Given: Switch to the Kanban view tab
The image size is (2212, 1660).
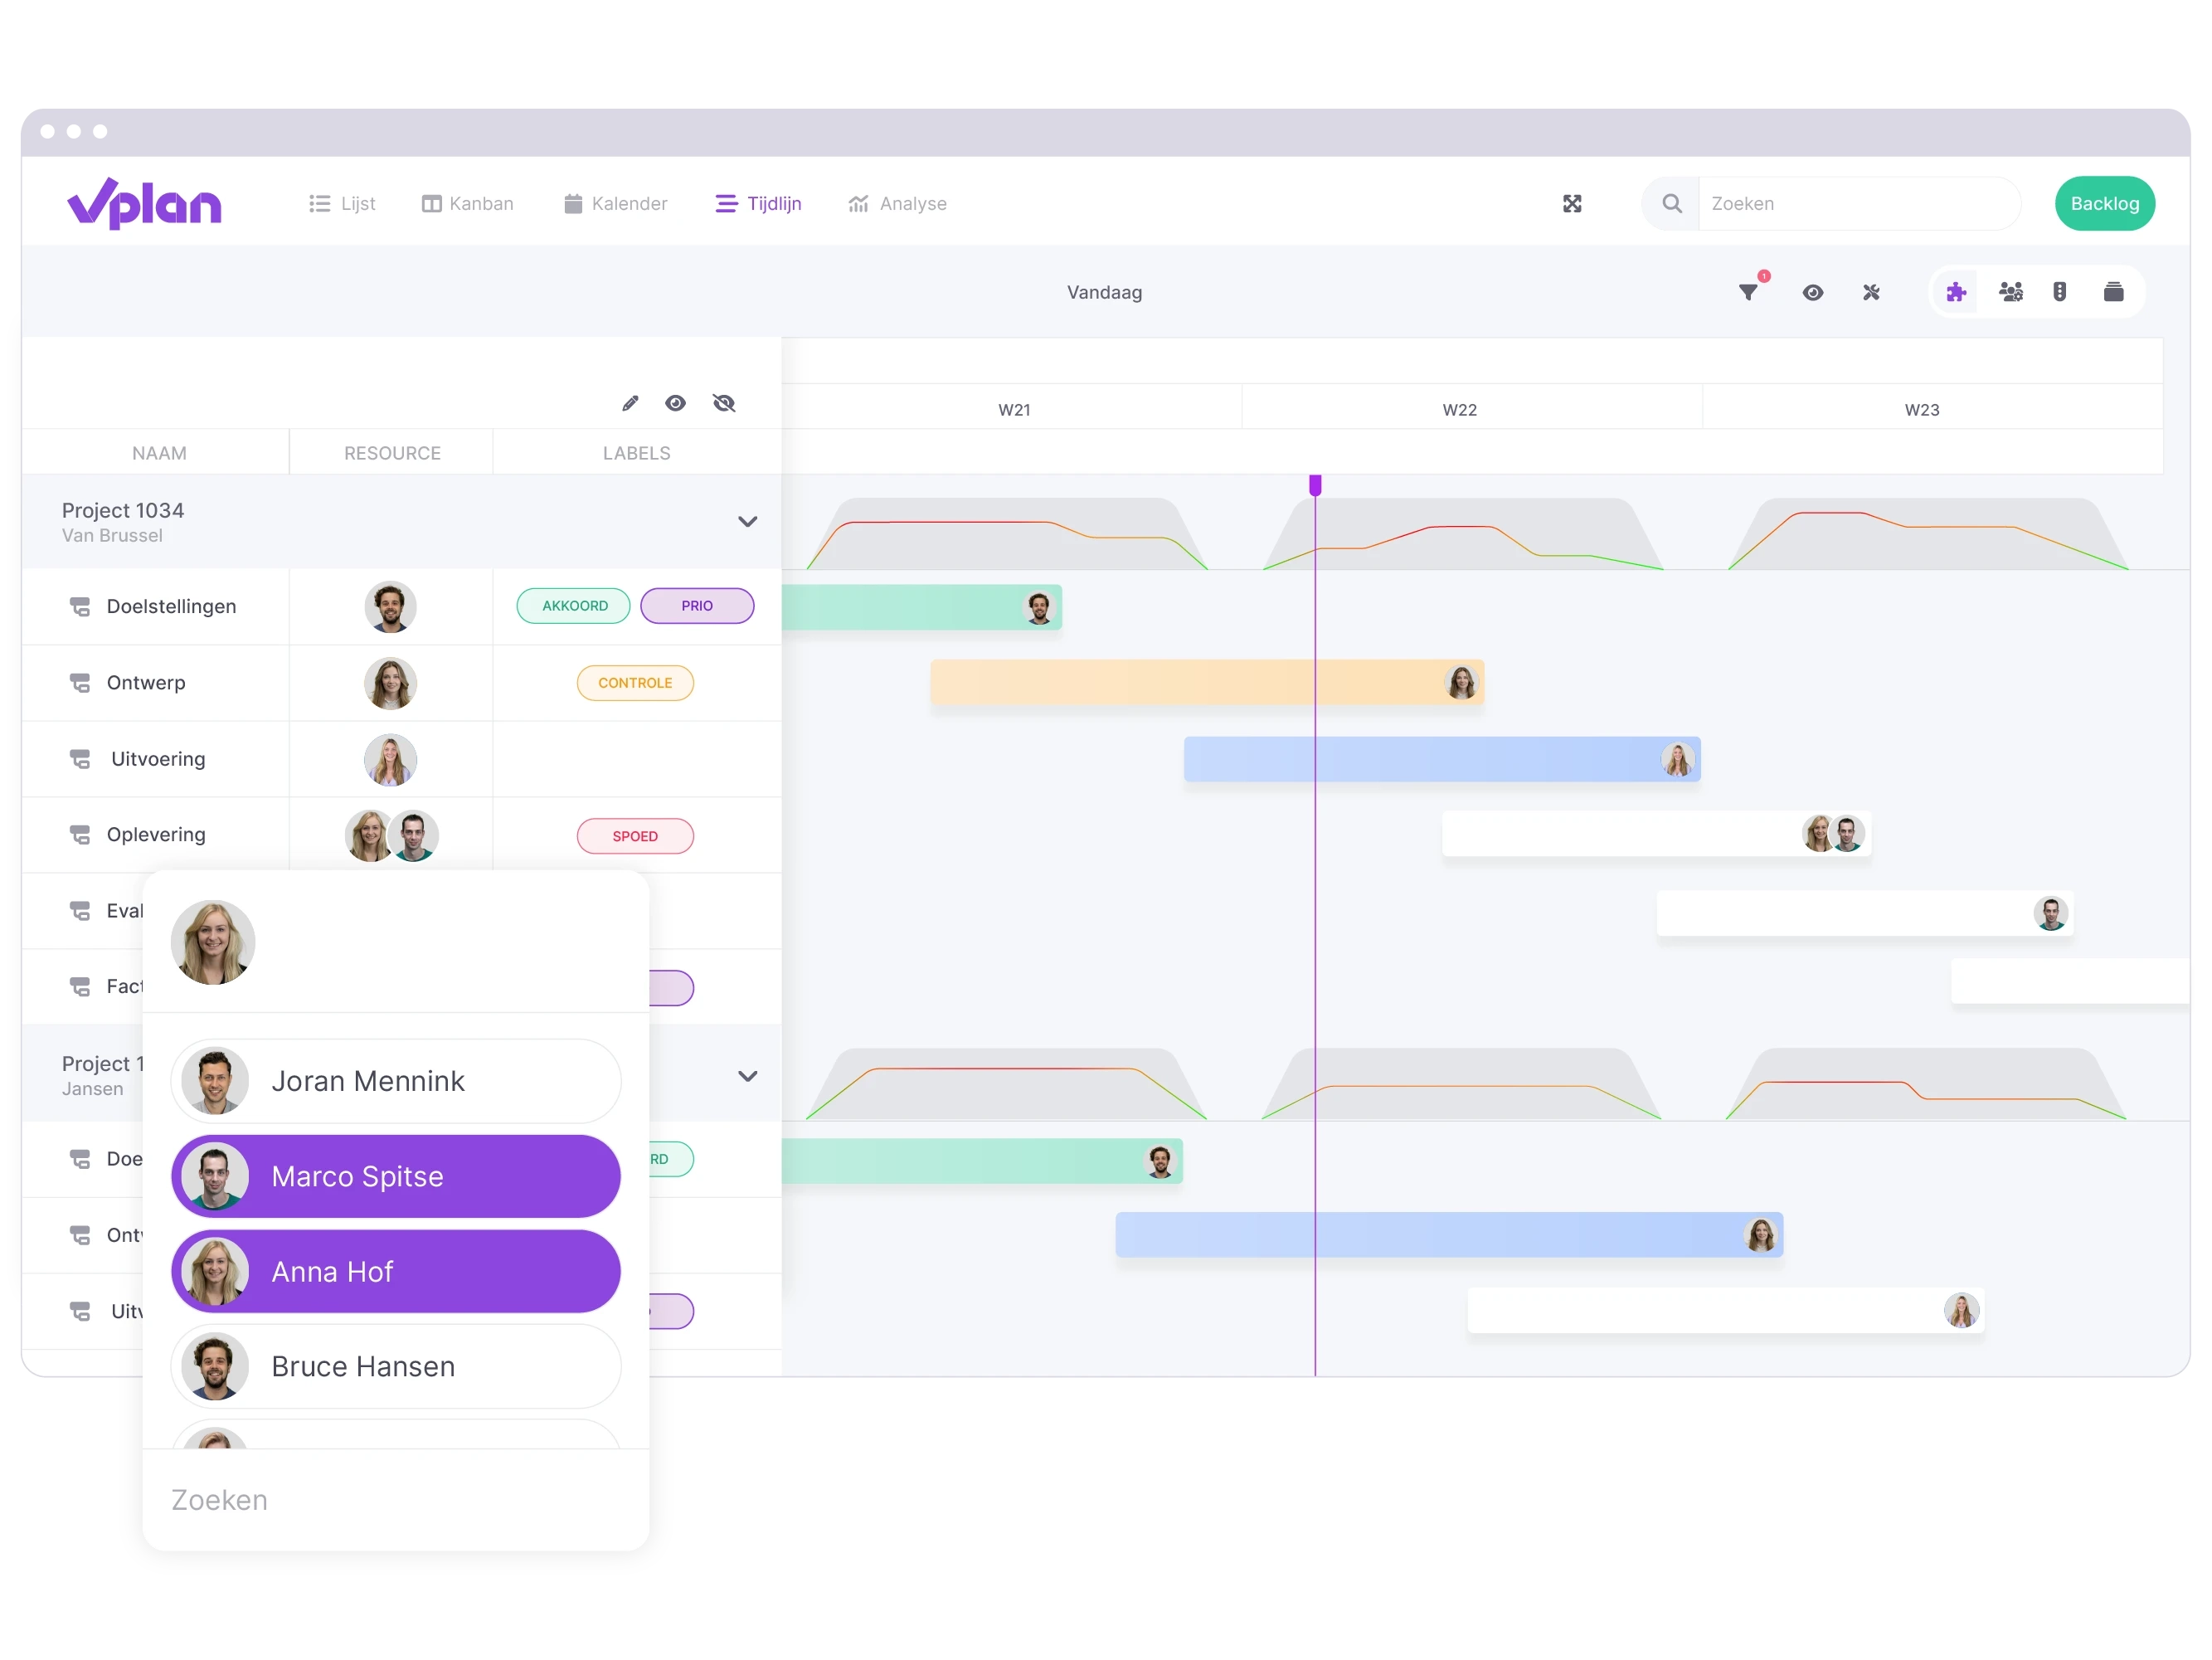Looking at the screenshot, I should click(x=467, y=204).
